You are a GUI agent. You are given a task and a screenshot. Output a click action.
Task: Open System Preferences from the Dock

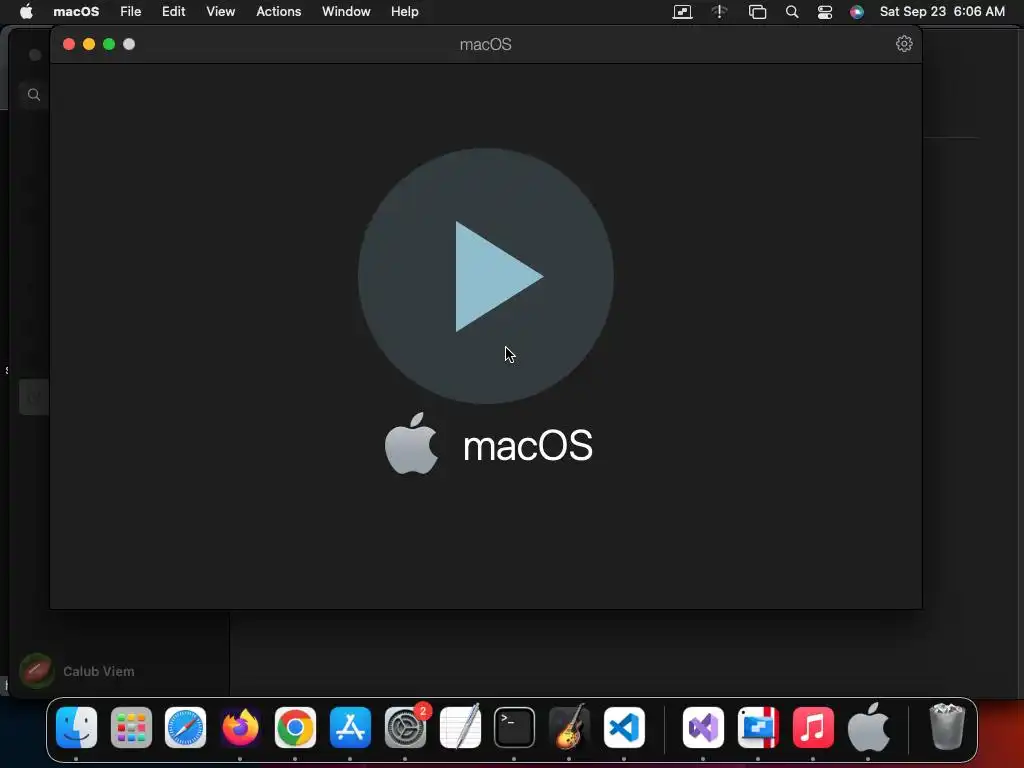click(406, 728)
